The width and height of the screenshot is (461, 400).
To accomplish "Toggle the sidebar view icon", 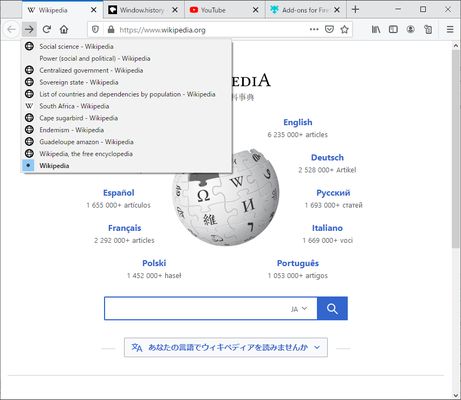I will click(393, 29).
